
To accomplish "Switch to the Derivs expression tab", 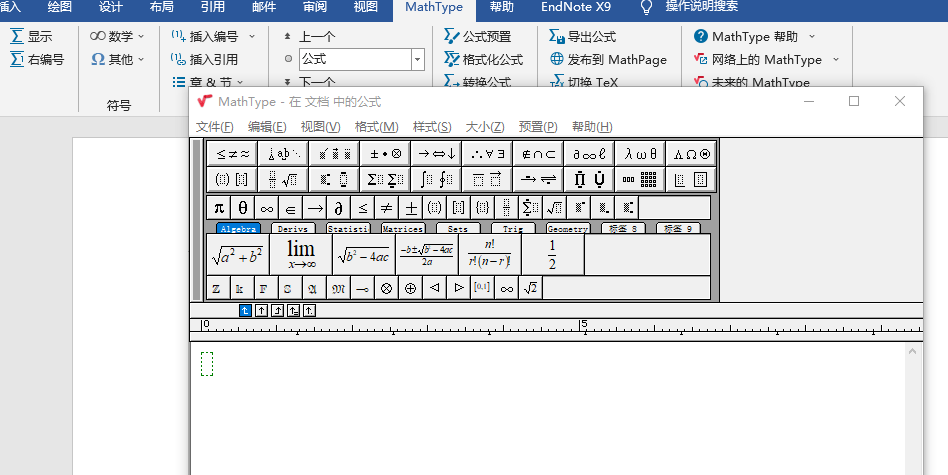I will coord(293,228).
